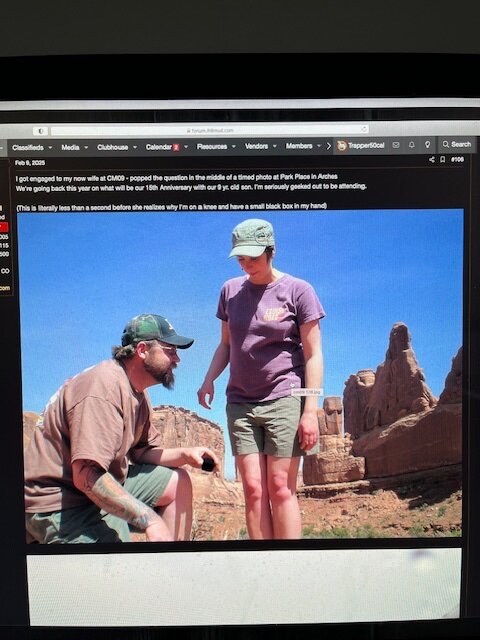This screenshot has width=480, height=640.
Task: Click the nav bar scroll-right chevron
Action: (x=329, y=146)
